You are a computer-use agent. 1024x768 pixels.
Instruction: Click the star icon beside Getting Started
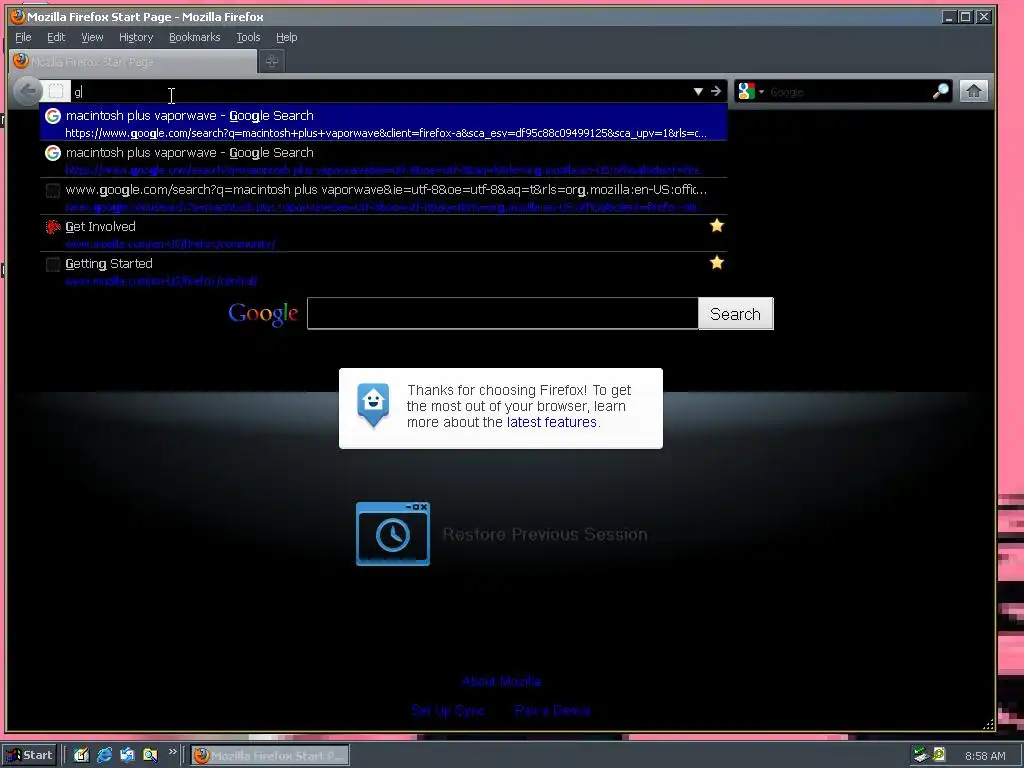(x=716, y=263)
